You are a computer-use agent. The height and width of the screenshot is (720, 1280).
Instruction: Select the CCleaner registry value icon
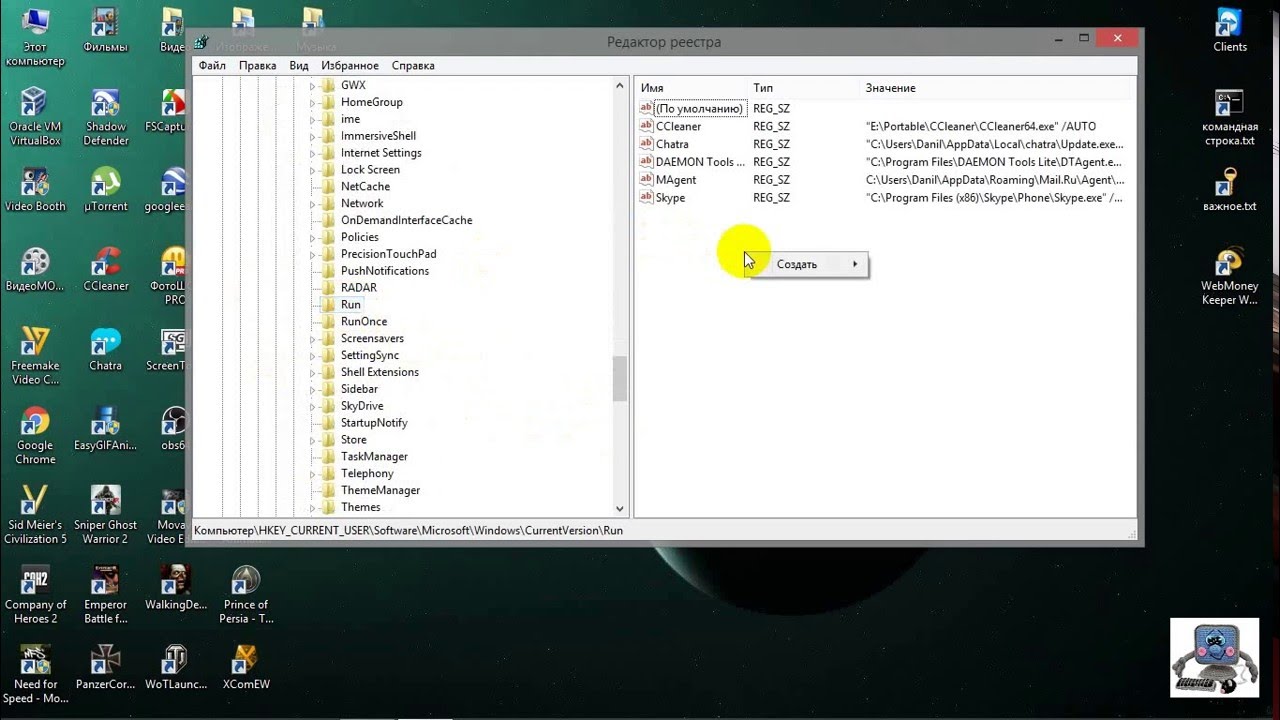pyautogui.click(x=646, y=126)
